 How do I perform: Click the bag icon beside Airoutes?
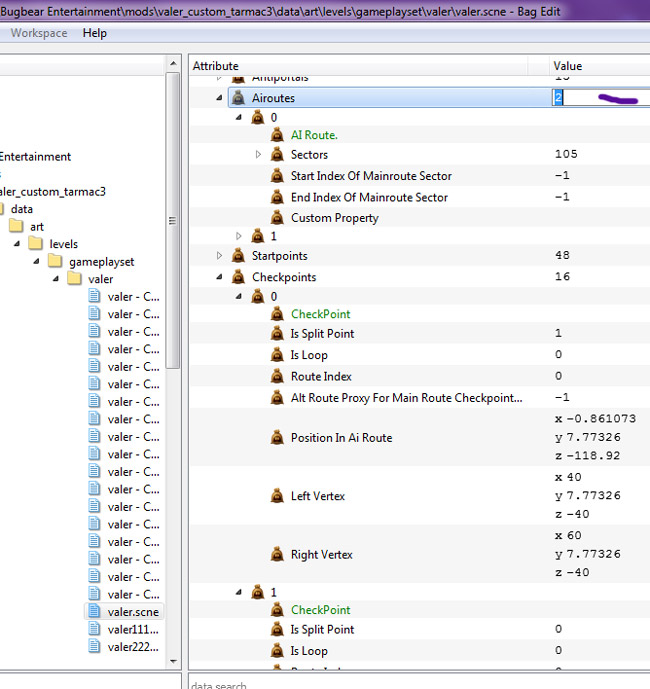coord(238,98)
